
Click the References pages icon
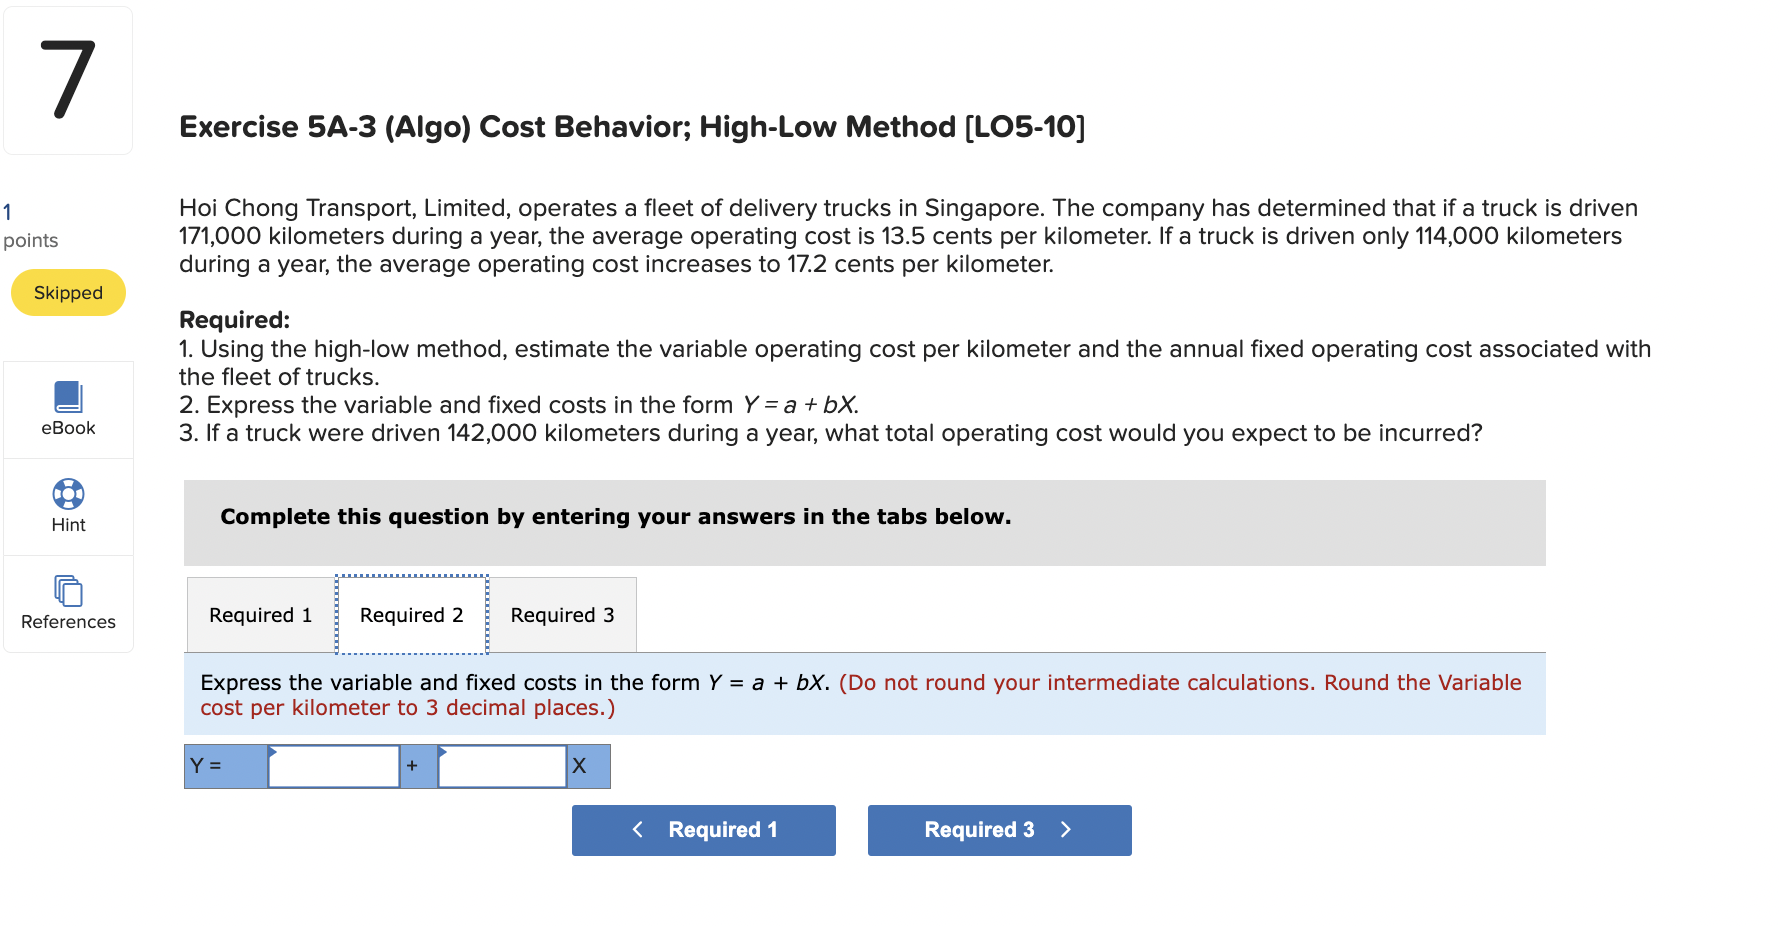tap(67, 590)
